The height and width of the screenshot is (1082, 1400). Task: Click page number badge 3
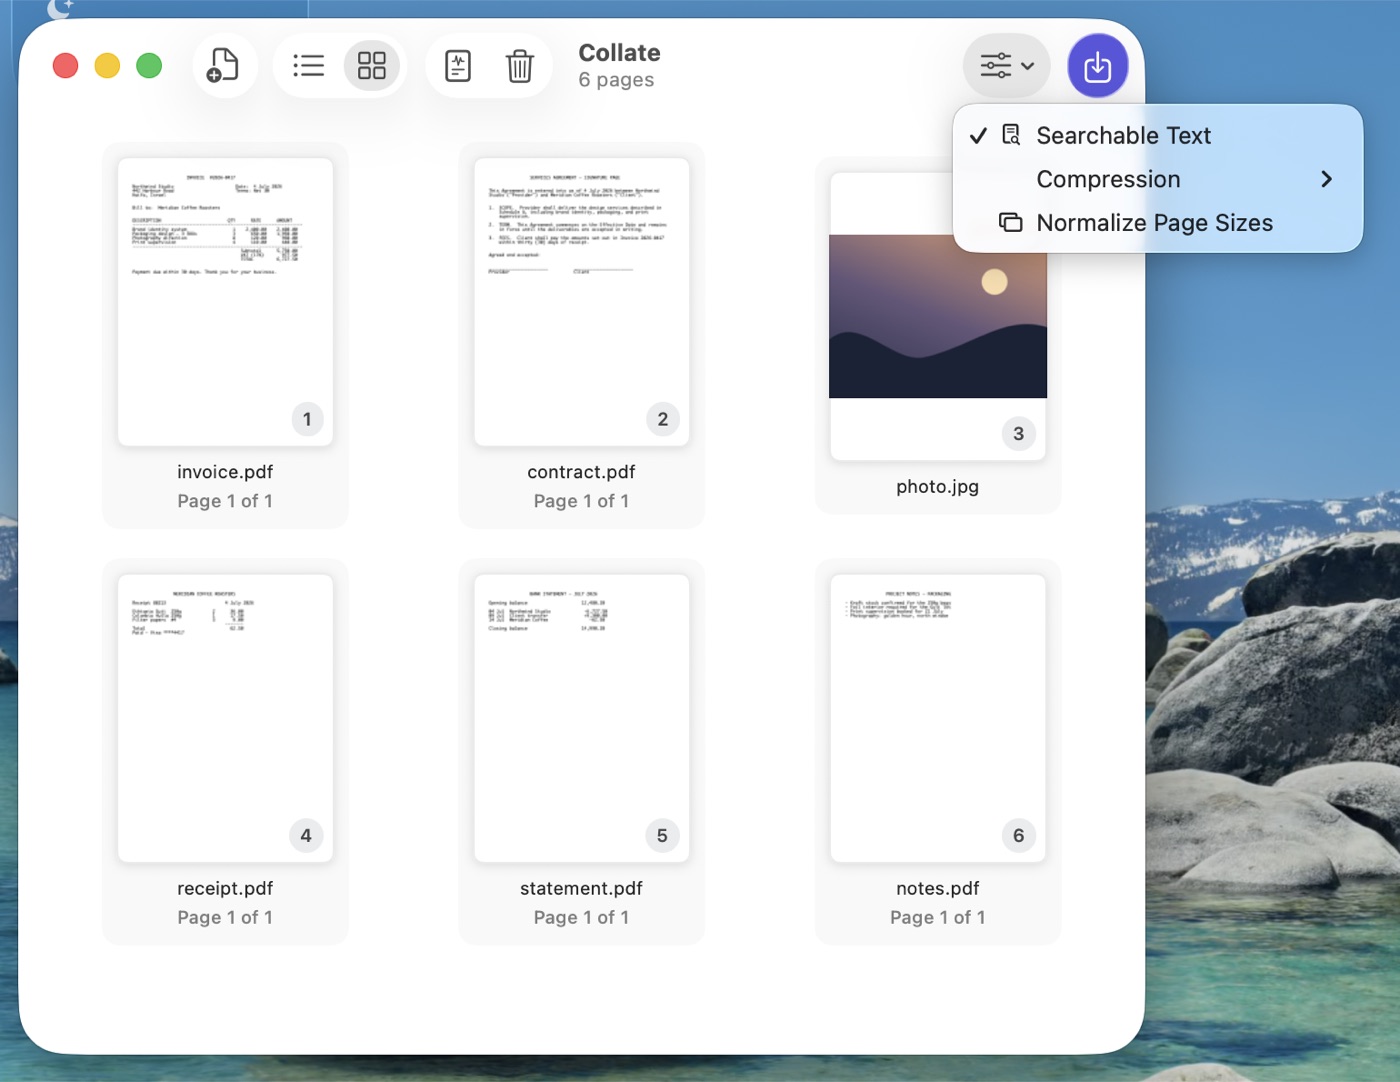1019,434
